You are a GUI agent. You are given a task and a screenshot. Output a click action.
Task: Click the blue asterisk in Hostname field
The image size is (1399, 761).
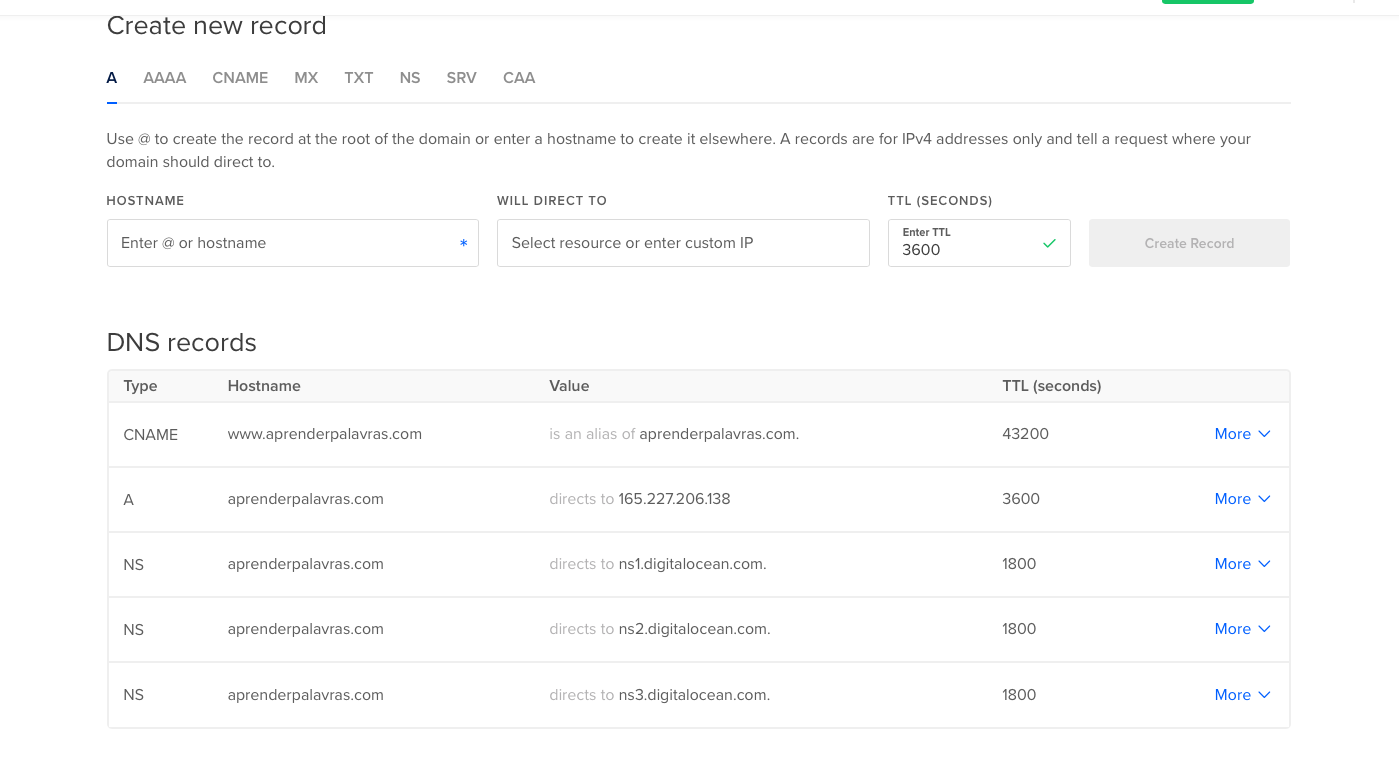tap(463, 244)
